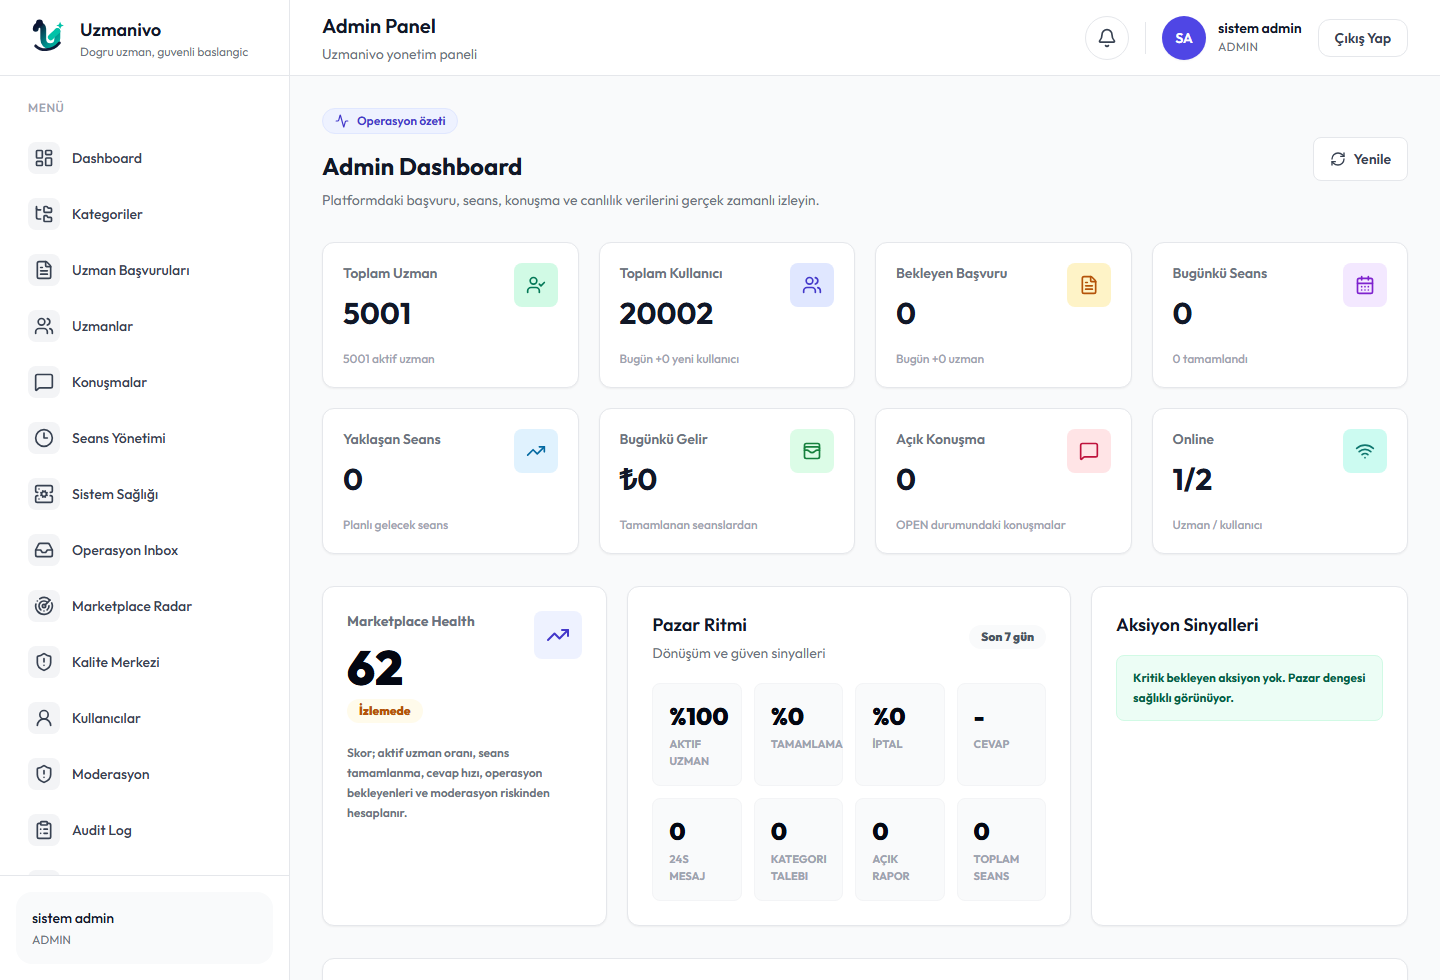Viewport: 1440px width, 980px height.
Task: Click the Uzmanivo logo icon
Action: click(47, 36)
